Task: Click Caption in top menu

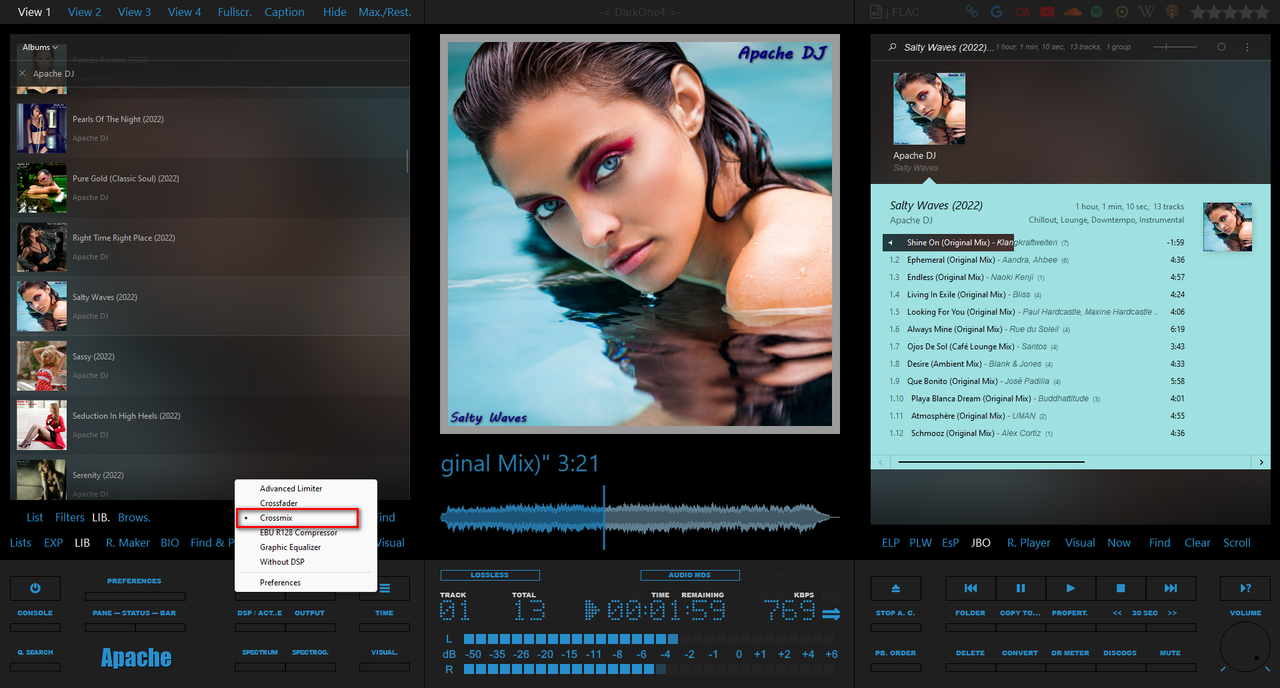Action: [284, 12]
